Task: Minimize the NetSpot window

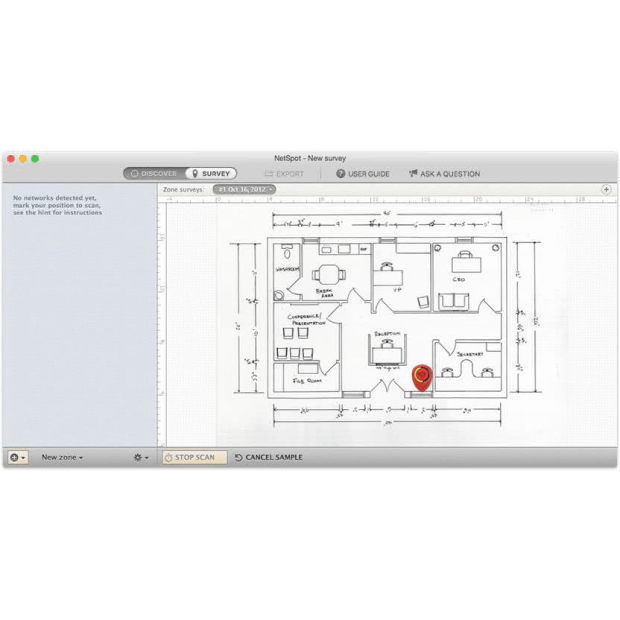Action: coord(23,159)
